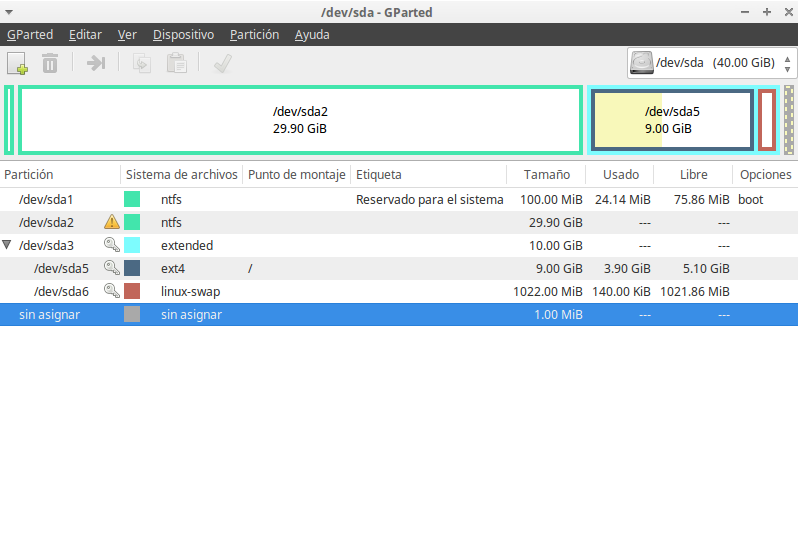798x548 pixels.
Task: Open the GParted menu
Action: (30, 35)
